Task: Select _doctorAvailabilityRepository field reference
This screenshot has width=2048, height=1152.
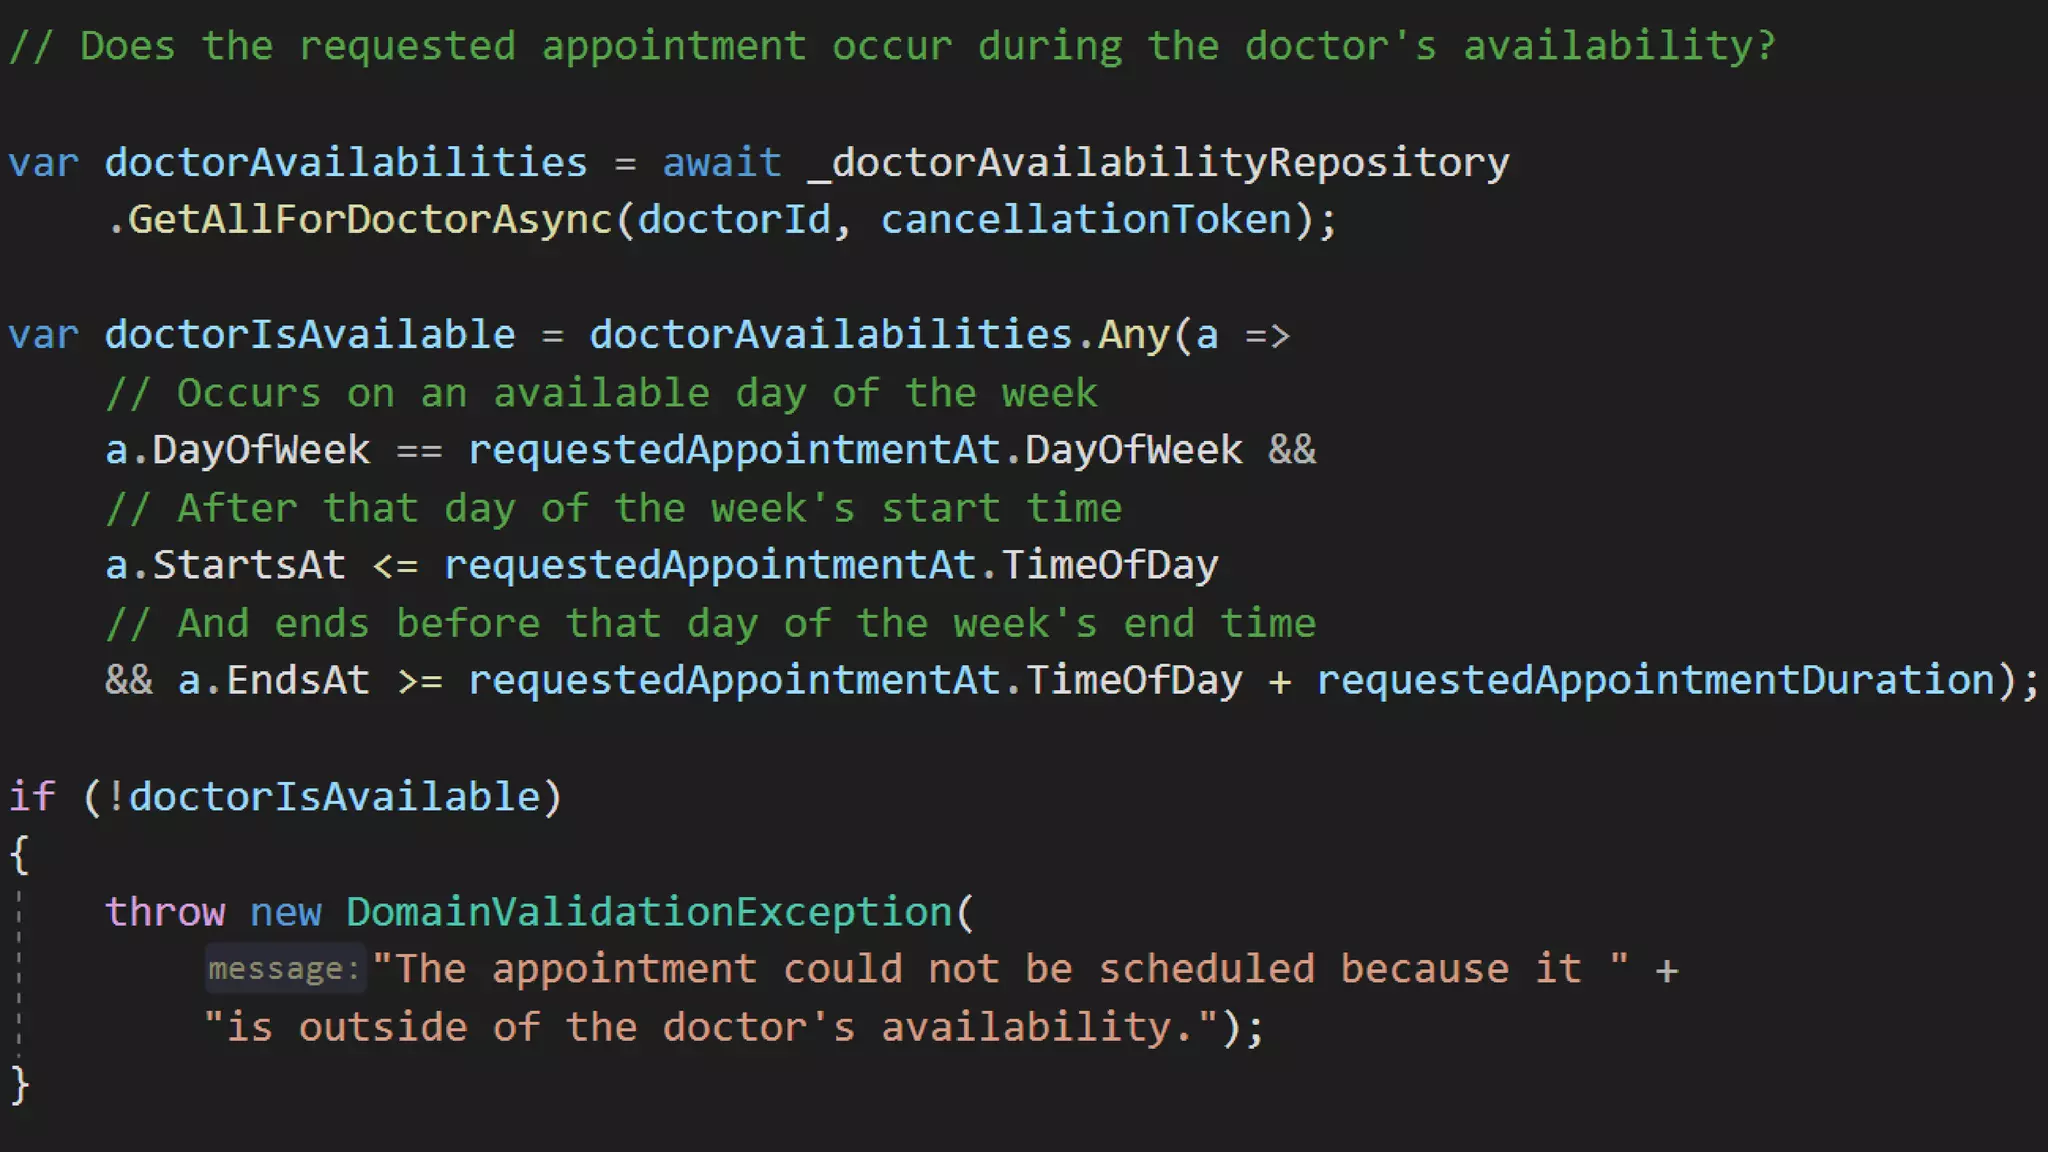Action: pyautogui.click(x=1158, y=164)
